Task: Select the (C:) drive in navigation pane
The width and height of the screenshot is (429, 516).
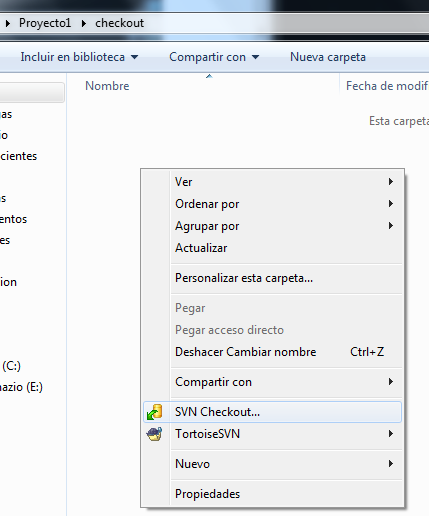Action: [x=11, y=366]
